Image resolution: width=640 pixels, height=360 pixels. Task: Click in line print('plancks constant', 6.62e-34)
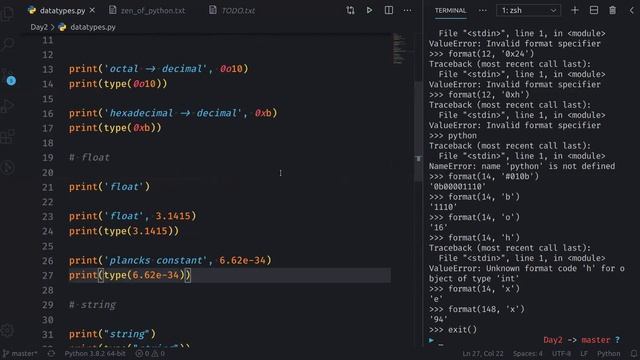170,260
